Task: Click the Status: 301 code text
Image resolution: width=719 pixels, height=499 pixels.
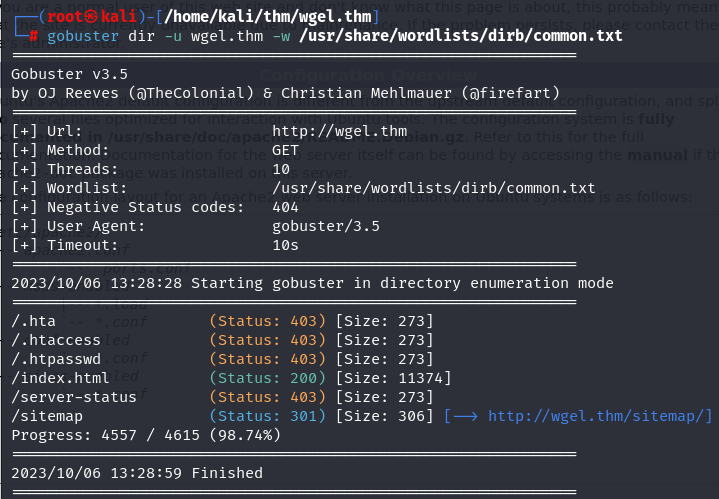Action: [267, 416]
